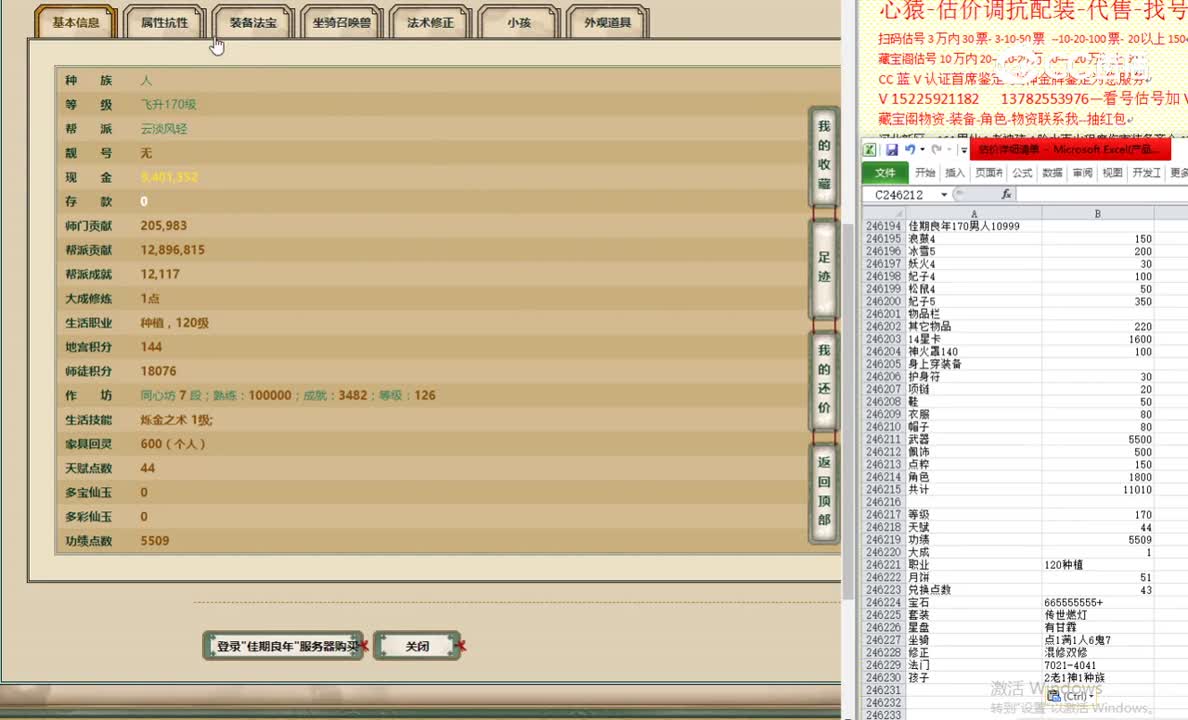This screenshot has height=720, width=1188.
Task: Click the Insert Function fx icon
Action: click(1006, 195)
